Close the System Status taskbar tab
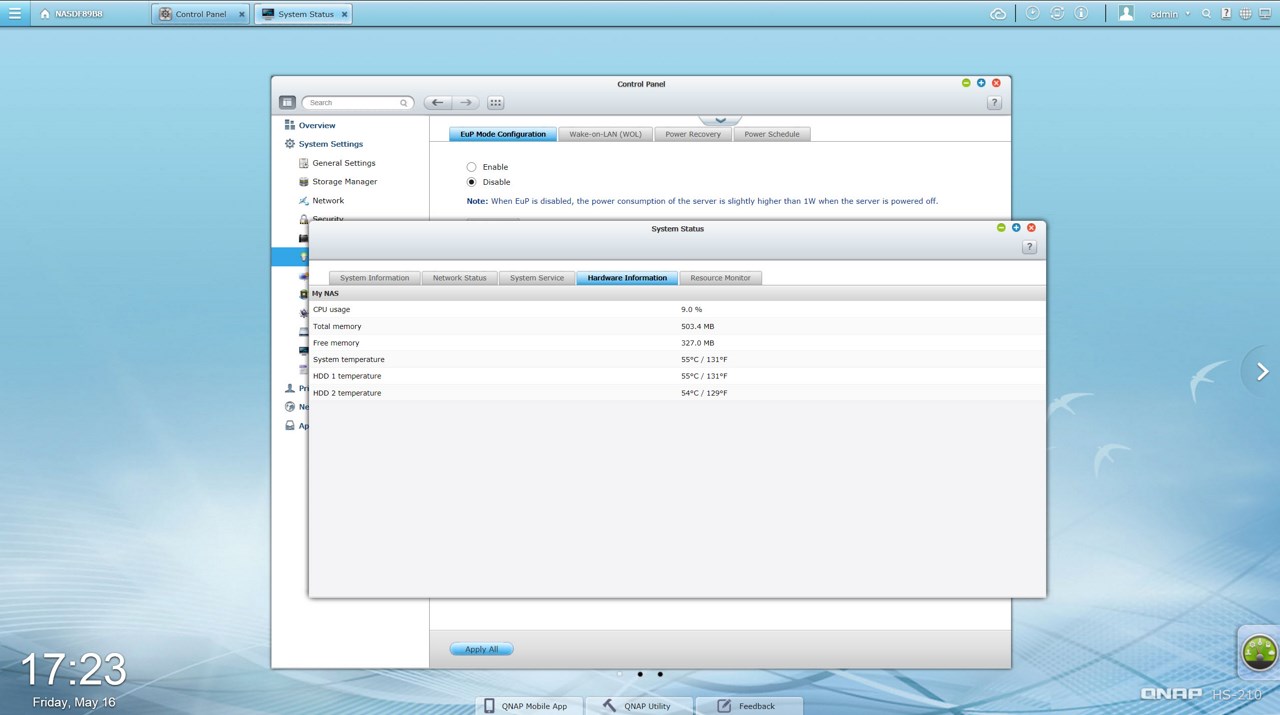 [x=345, y=14]
